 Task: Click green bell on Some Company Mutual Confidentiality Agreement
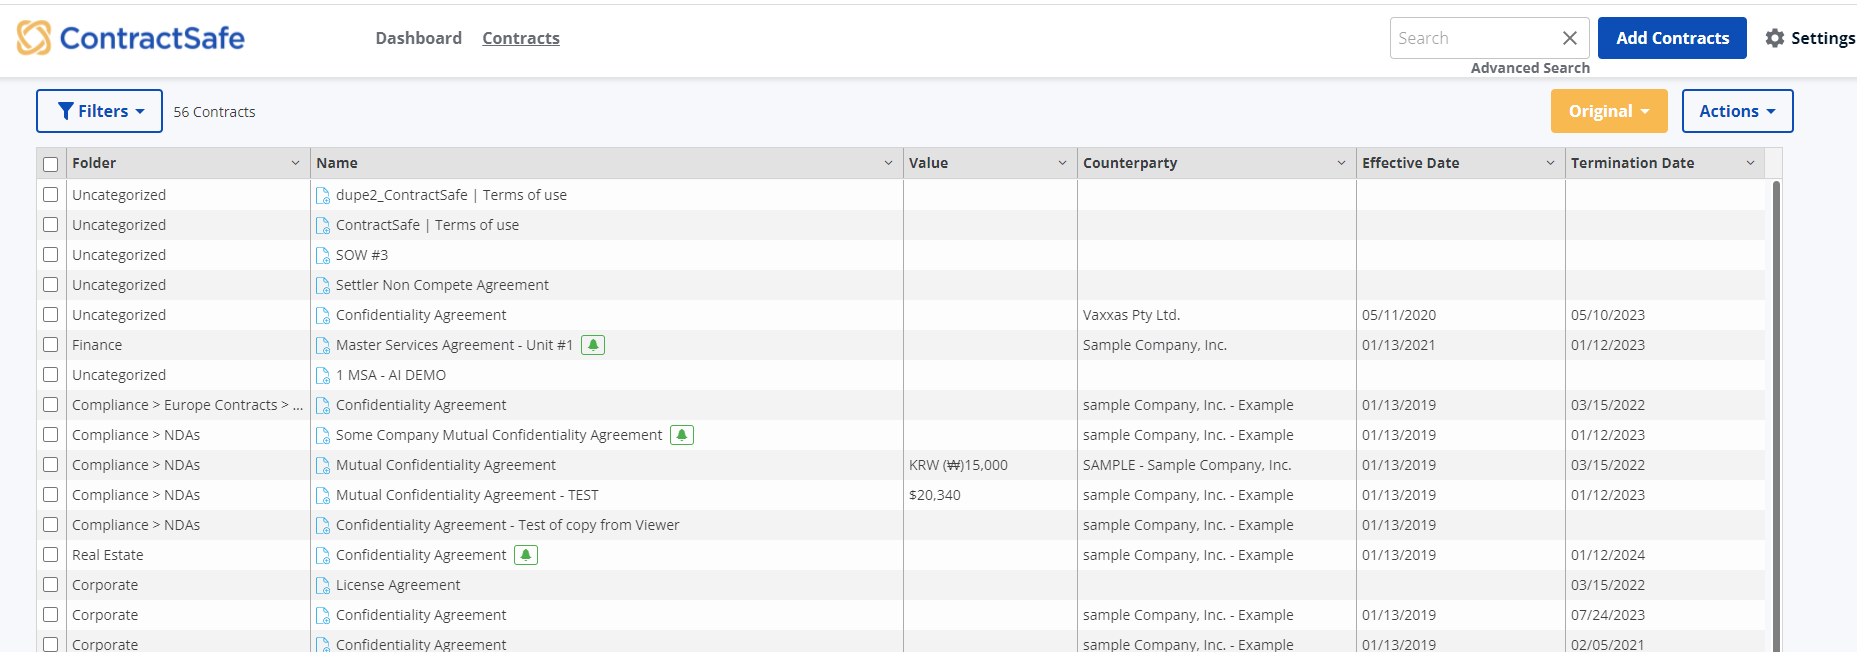(x=682, y=435)
